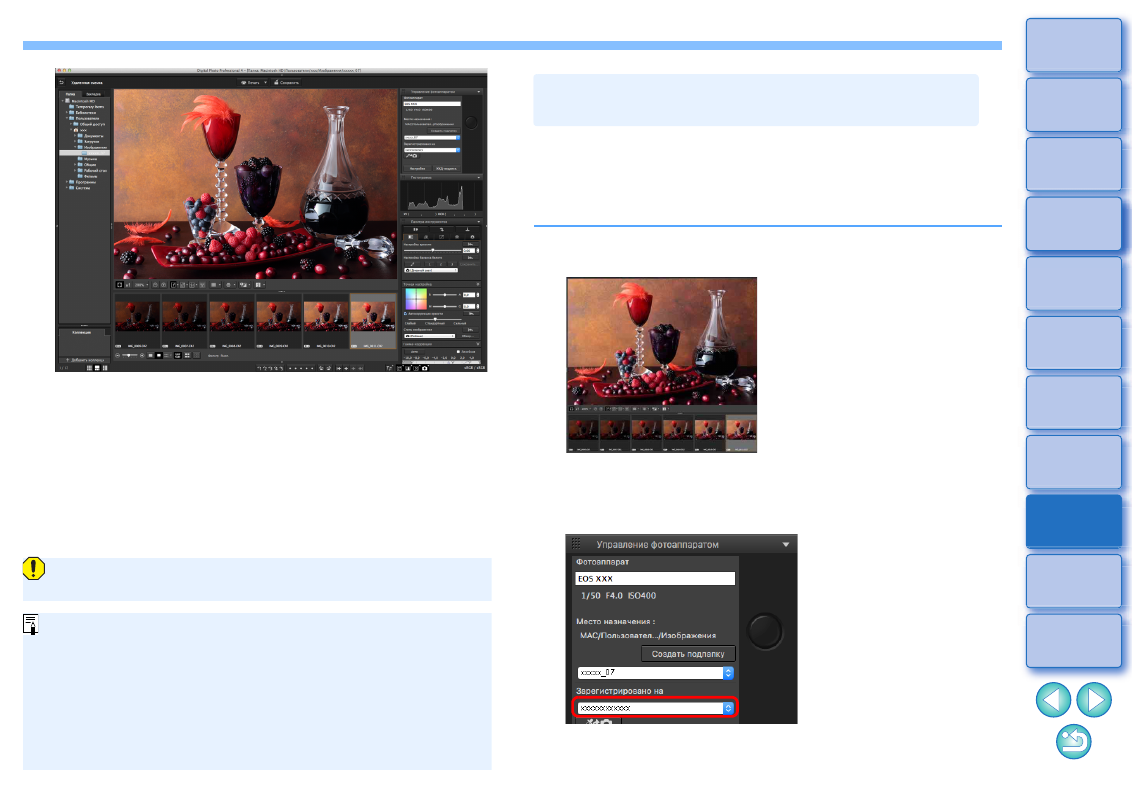Go to the next manual page arrow

(1094, 700)
